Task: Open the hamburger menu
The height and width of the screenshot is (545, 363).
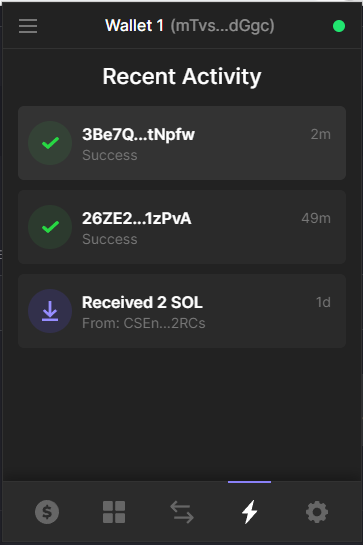Action: [x=28, y=26]
